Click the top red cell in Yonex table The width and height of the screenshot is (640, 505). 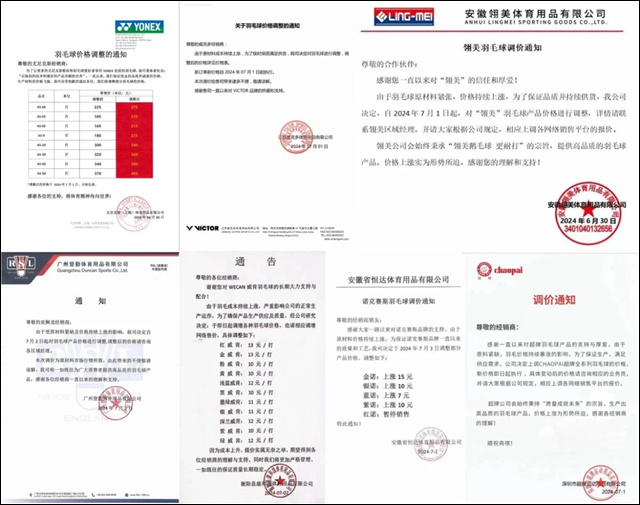pos(134,107)
